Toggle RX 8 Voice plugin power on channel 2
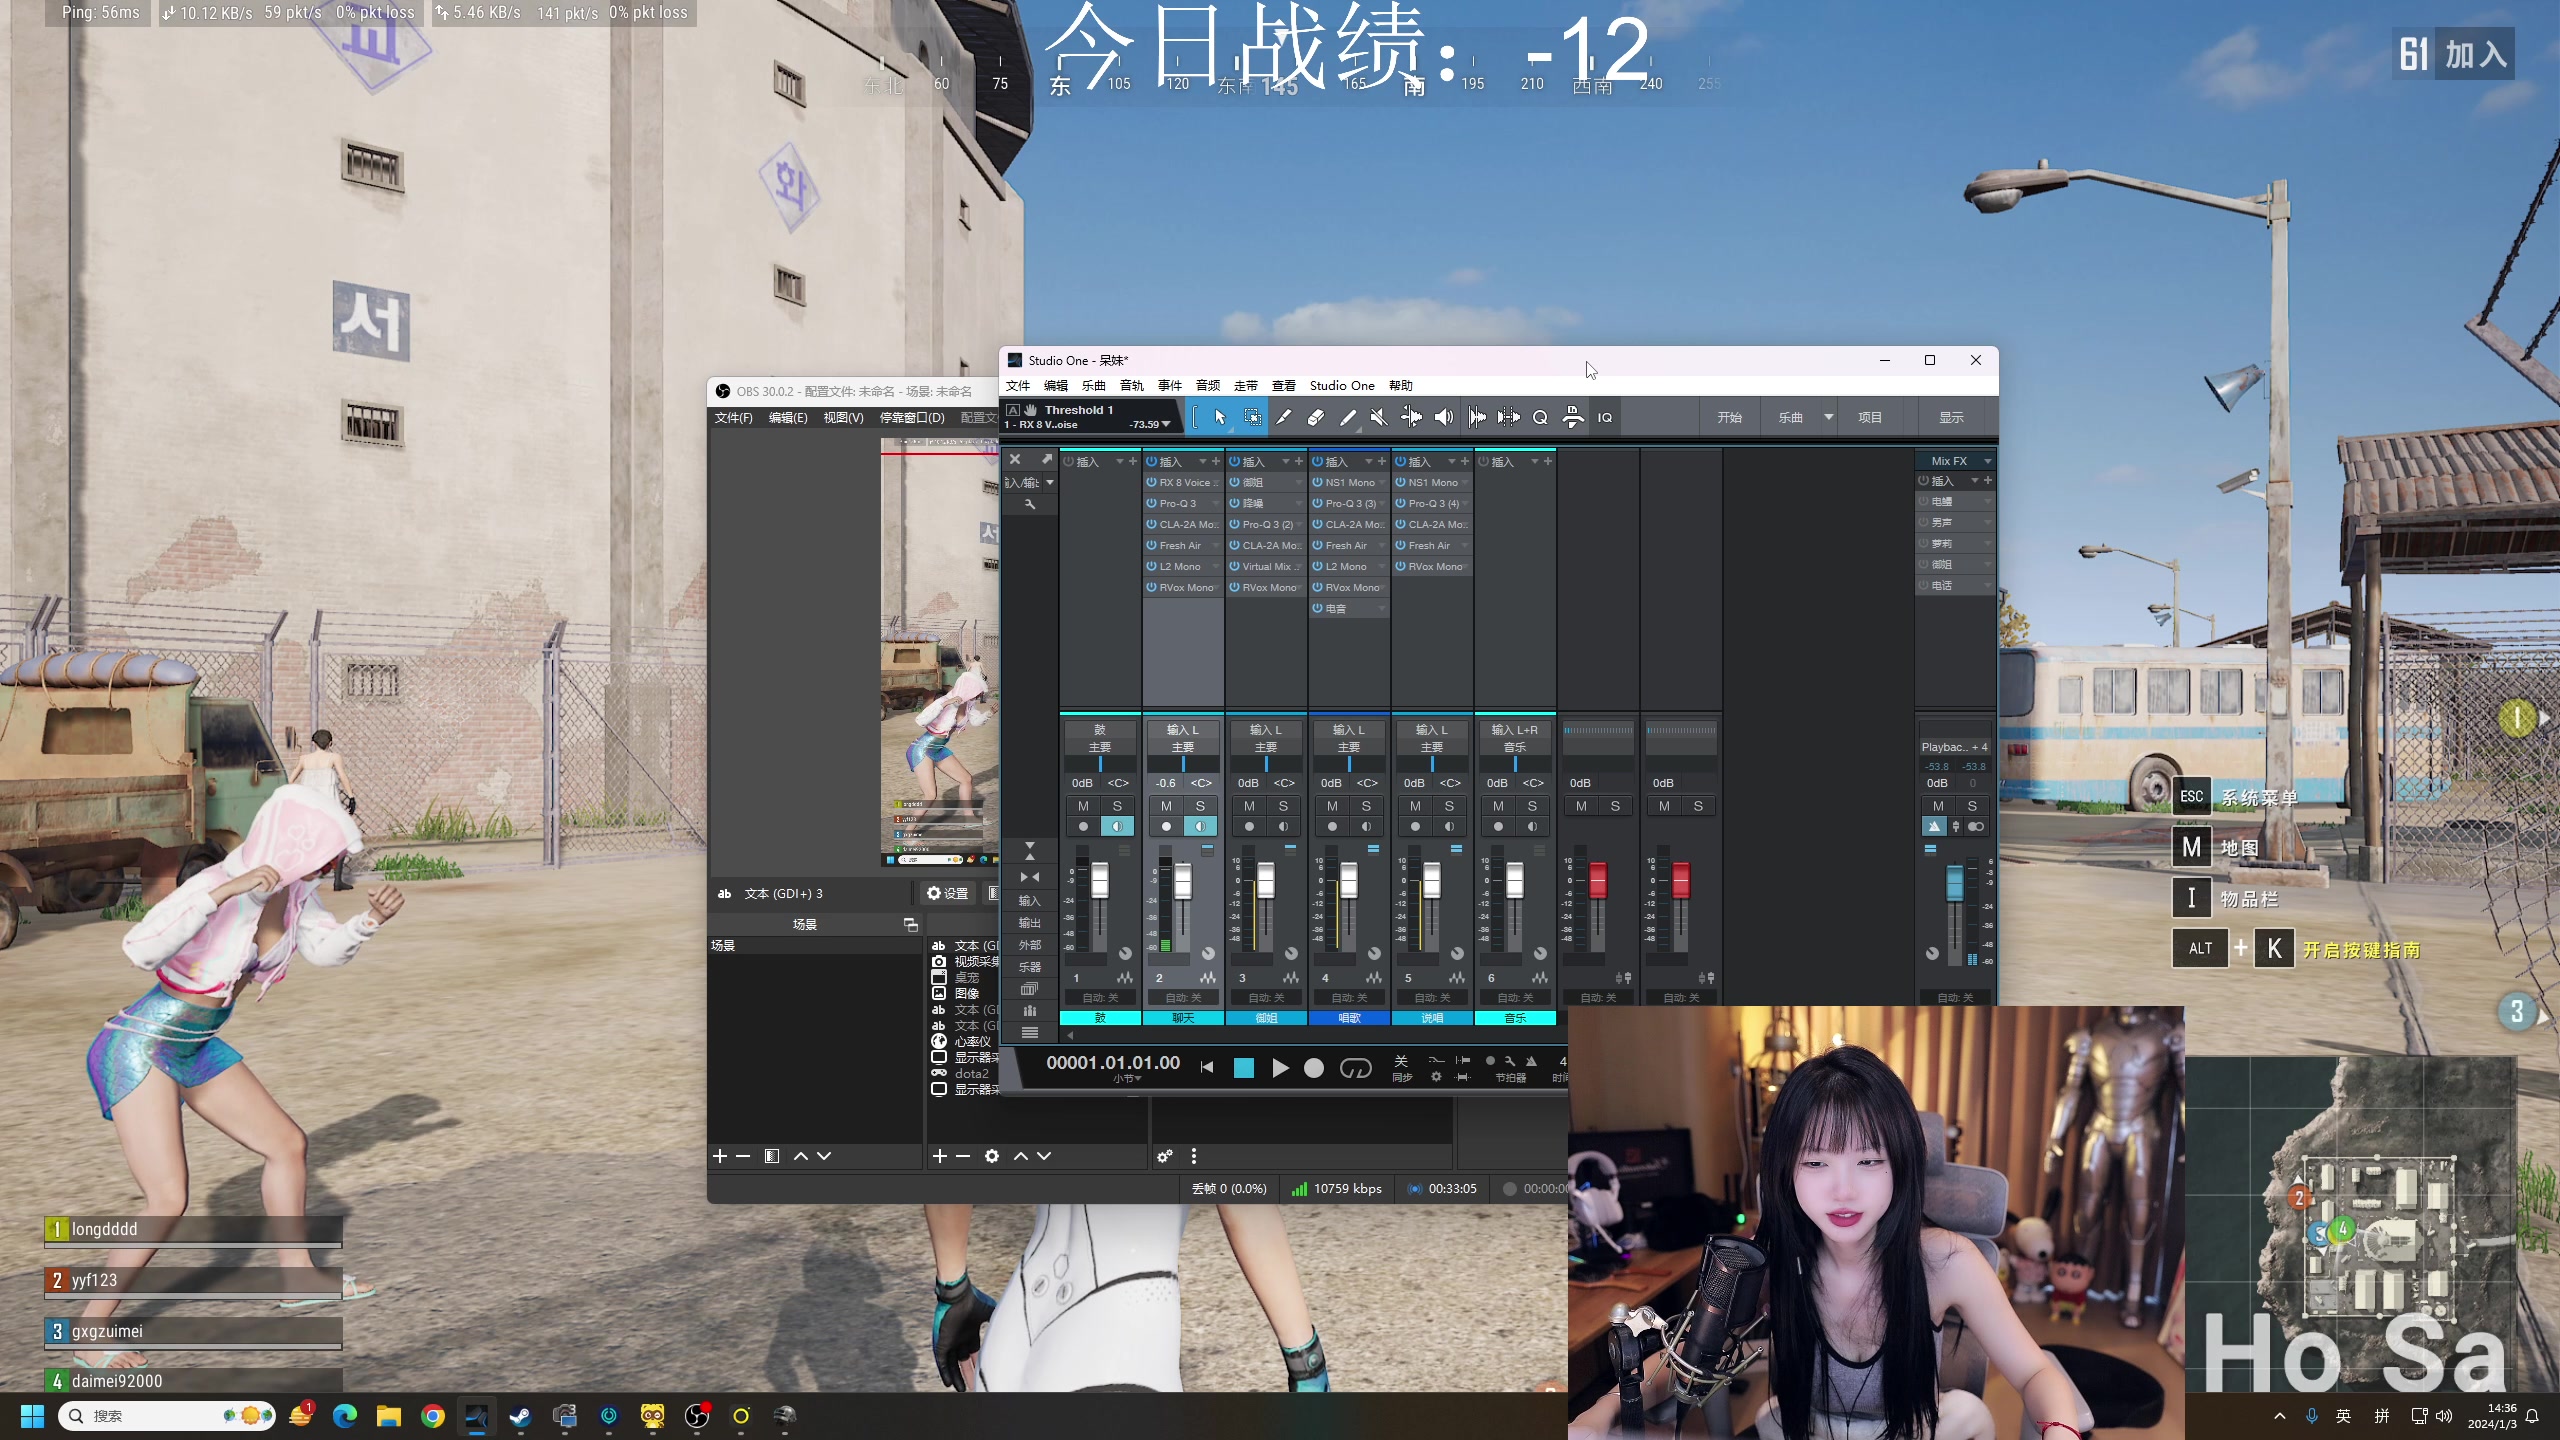Screen dimensions: 2560x1440 [1152, 483]
